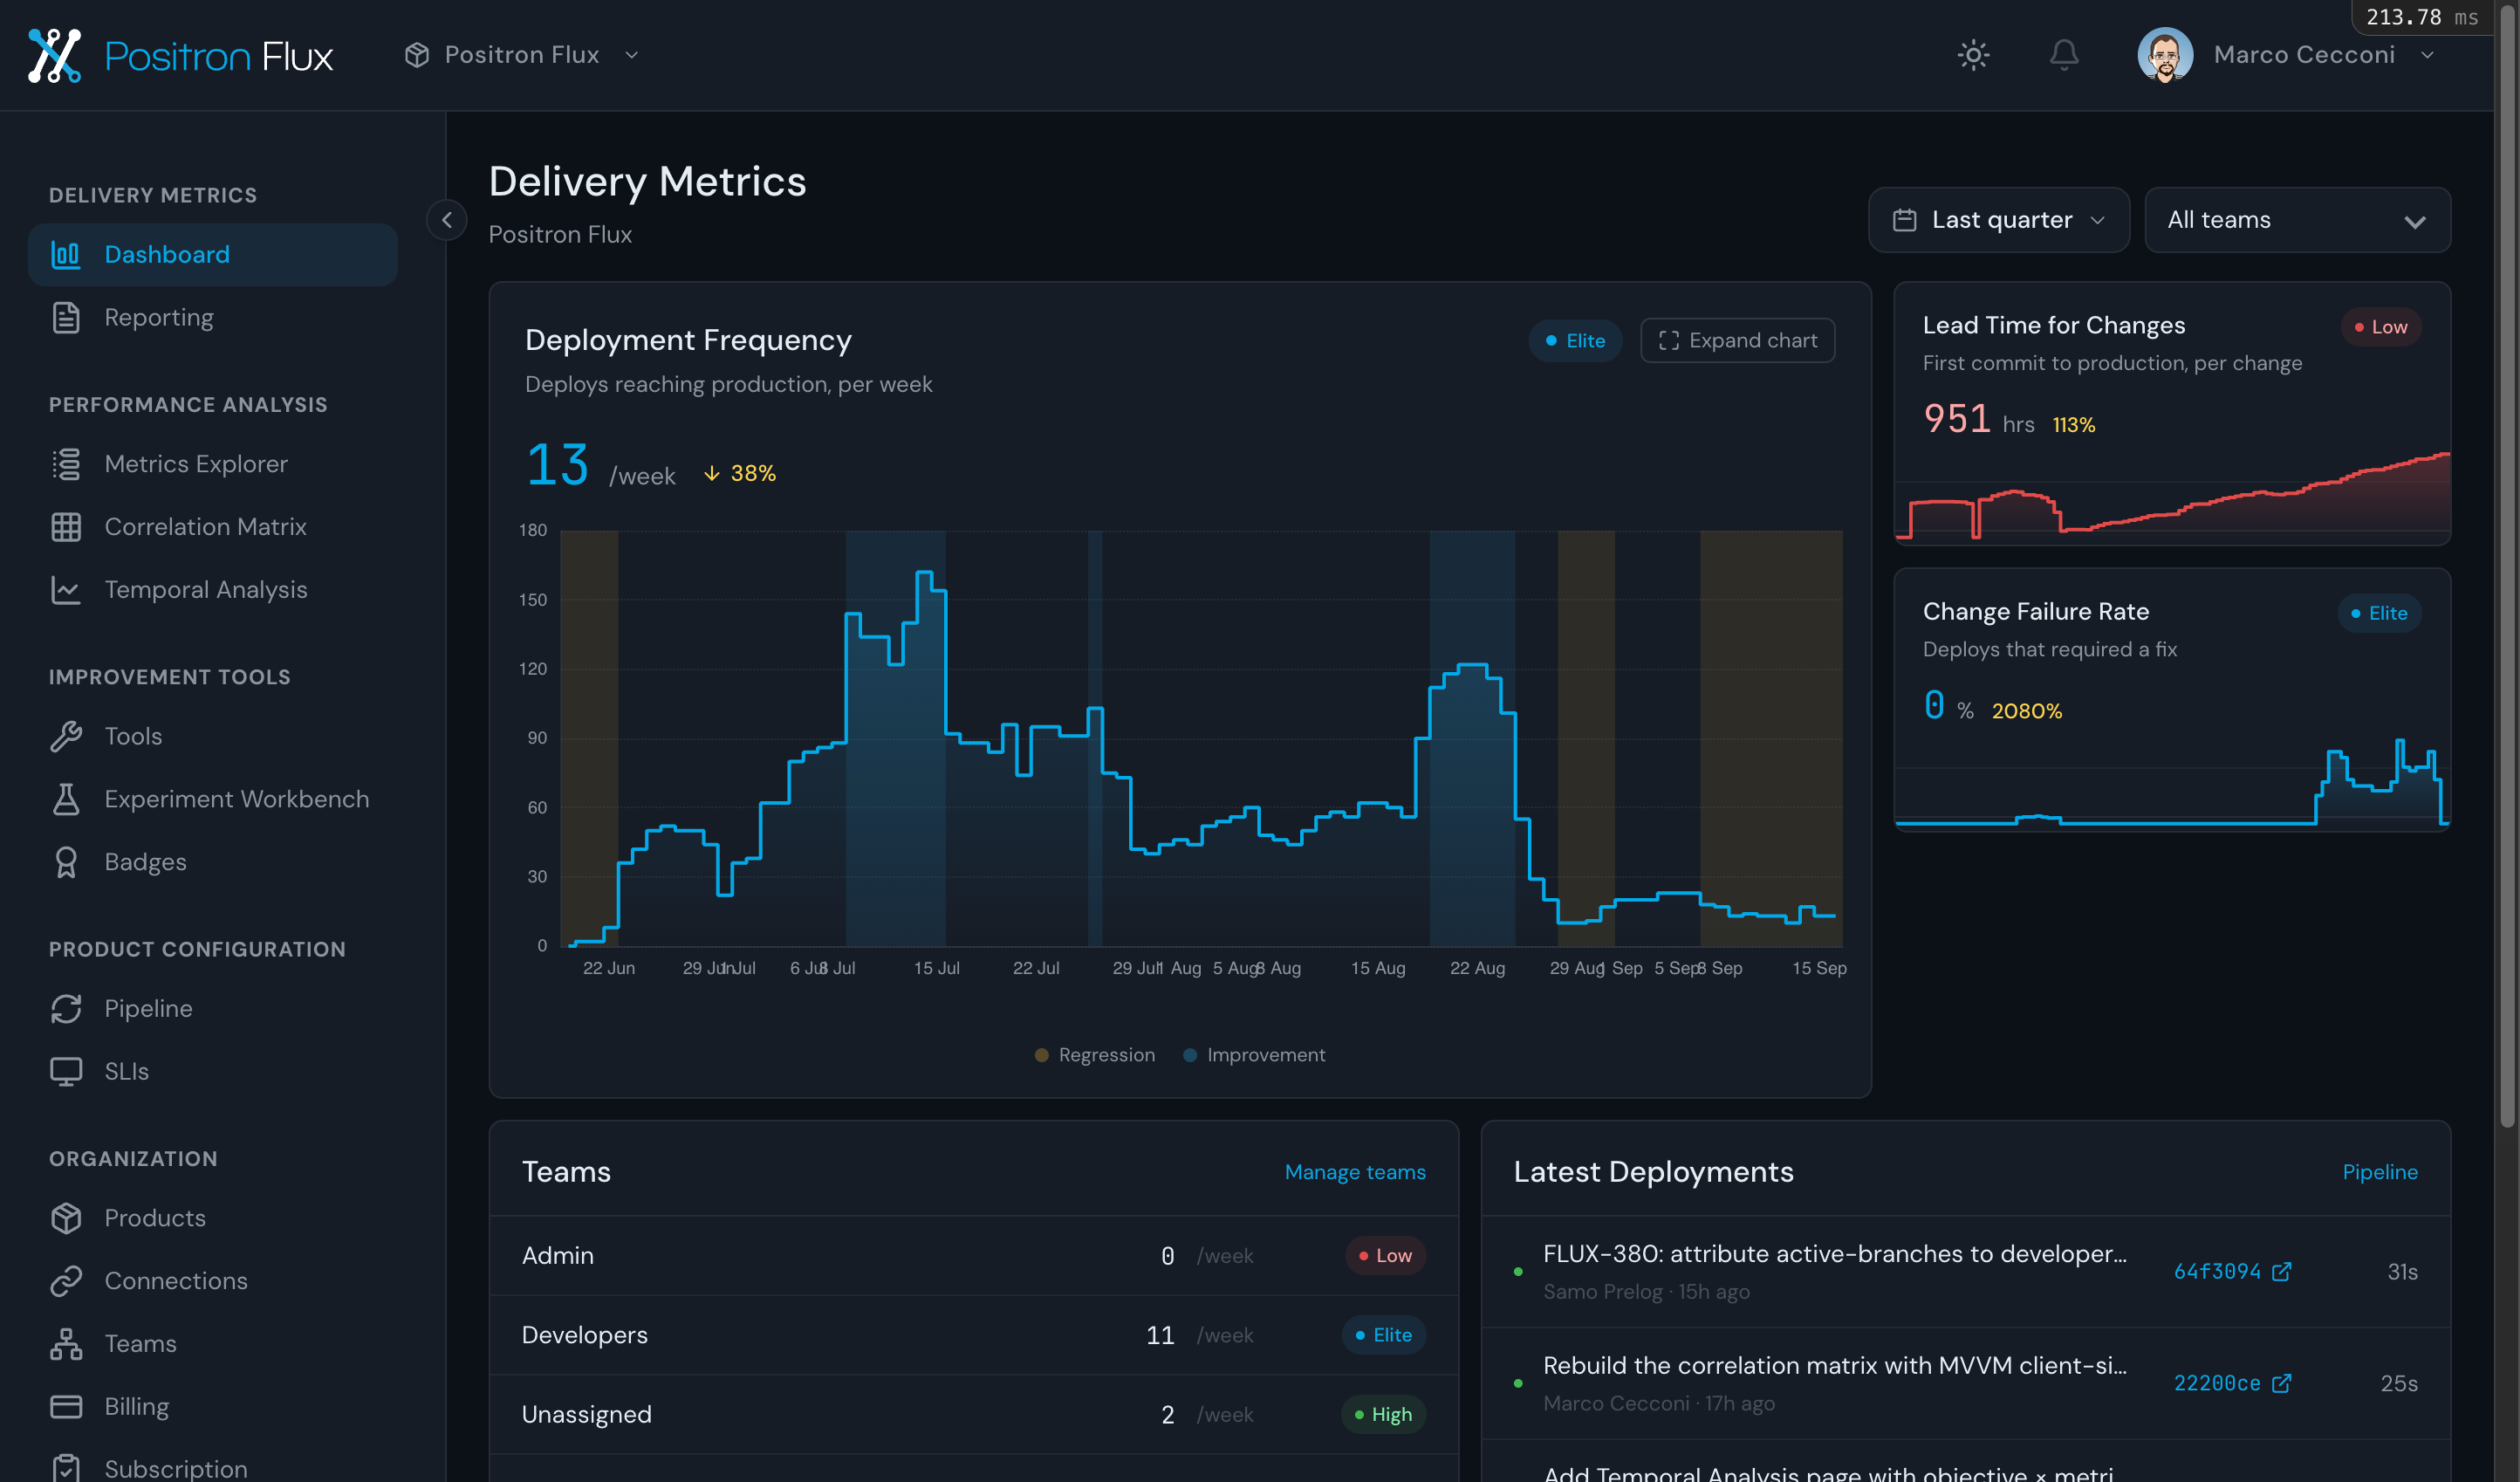
Task: Click the Correlation Matrix grid icon
Action: [x=66, y=527]
